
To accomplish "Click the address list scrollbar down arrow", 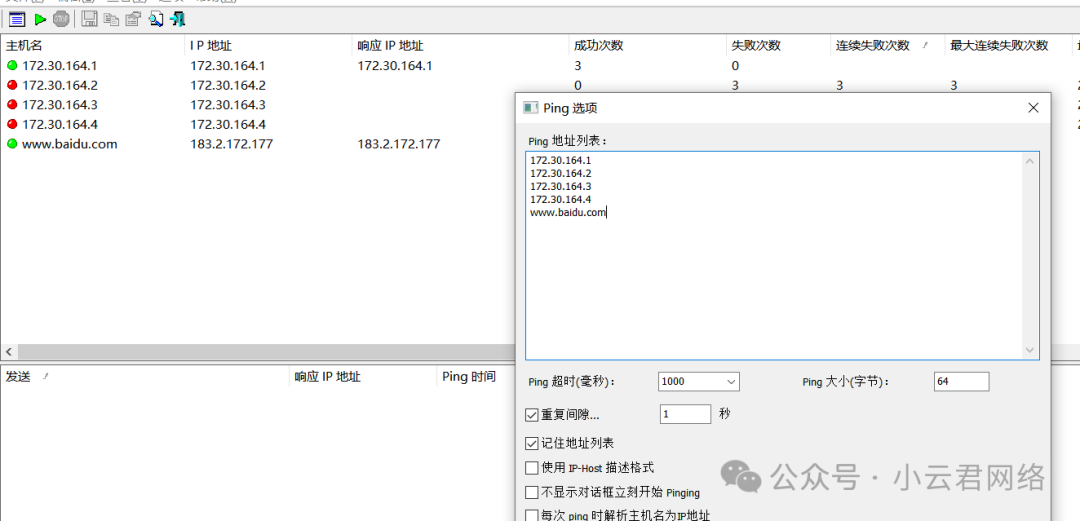I will point(1030,350).
